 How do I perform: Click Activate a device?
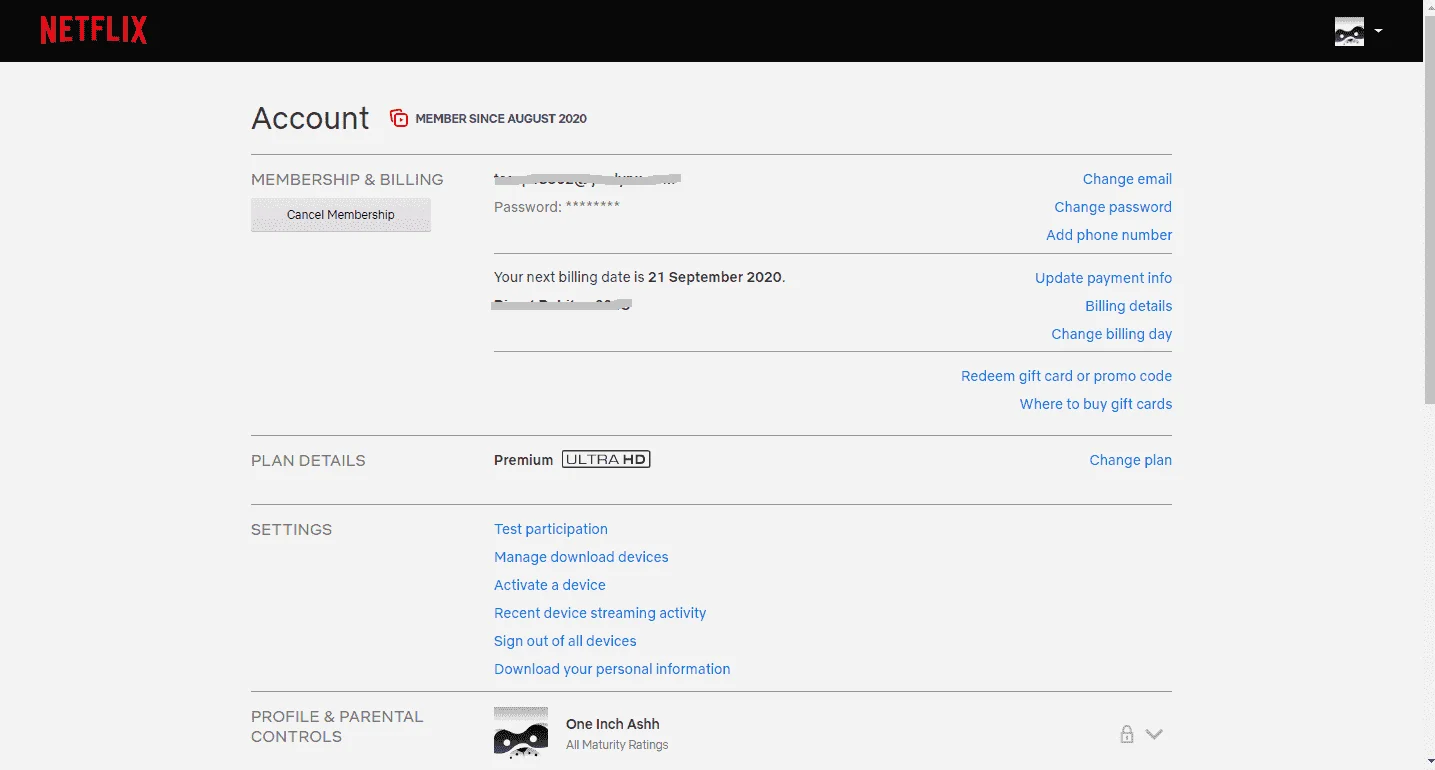[550, 585]
